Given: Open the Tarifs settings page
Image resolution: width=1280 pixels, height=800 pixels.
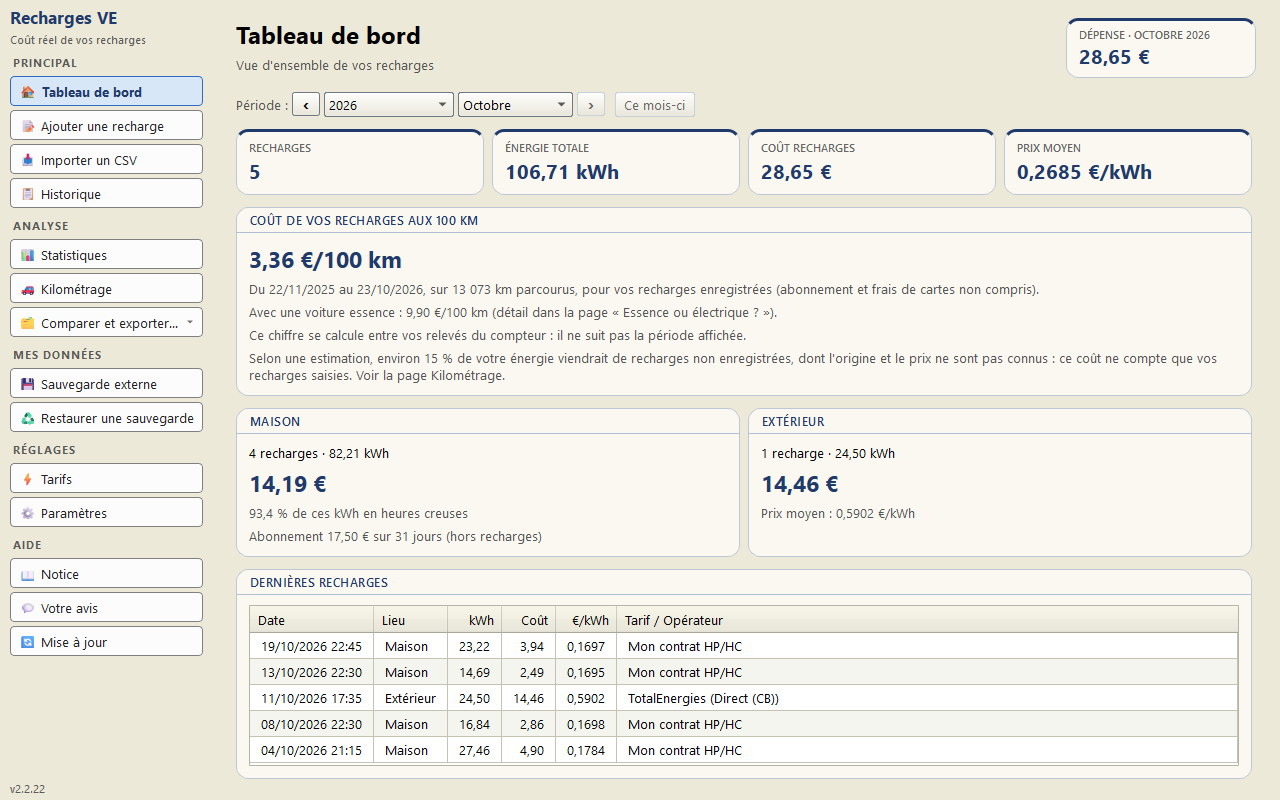Looking at the screenshot, I should 106,479.
